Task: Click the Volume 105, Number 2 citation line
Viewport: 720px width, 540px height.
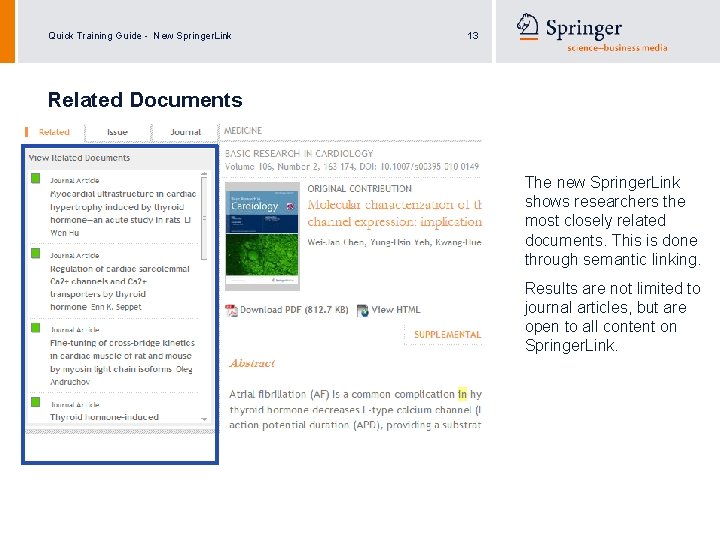Action: click(x=352, y=166)
